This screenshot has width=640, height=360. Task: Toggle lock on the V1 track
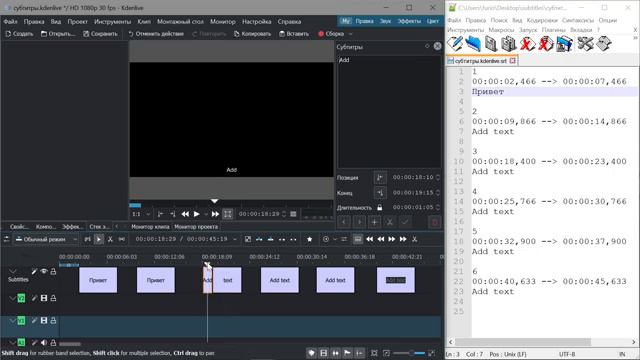(x=53, y=321)
